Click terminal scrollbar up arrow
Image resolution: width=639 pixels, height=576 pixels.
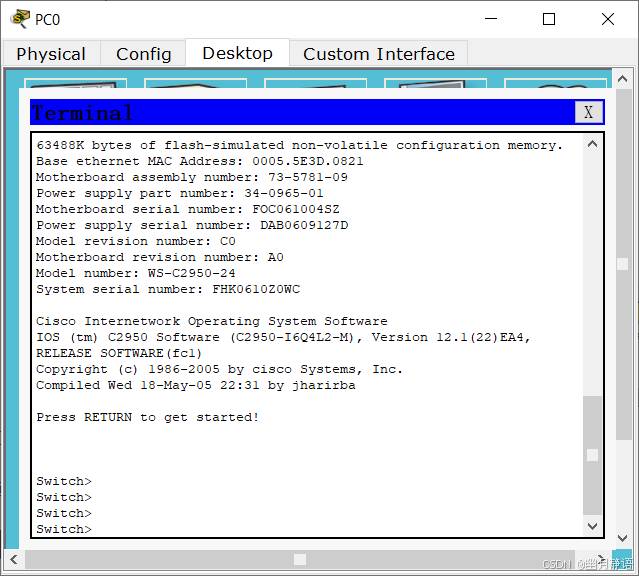tap(593, 144)
